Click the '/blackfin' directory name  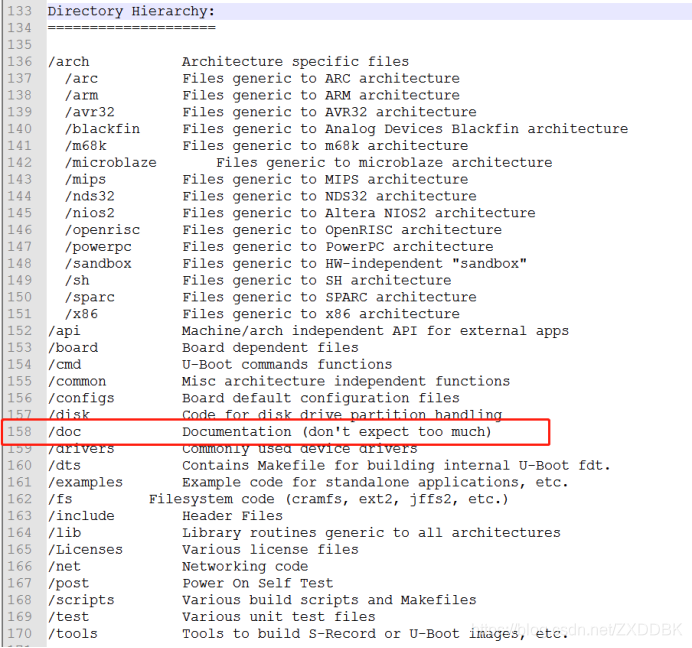(102, 128)
